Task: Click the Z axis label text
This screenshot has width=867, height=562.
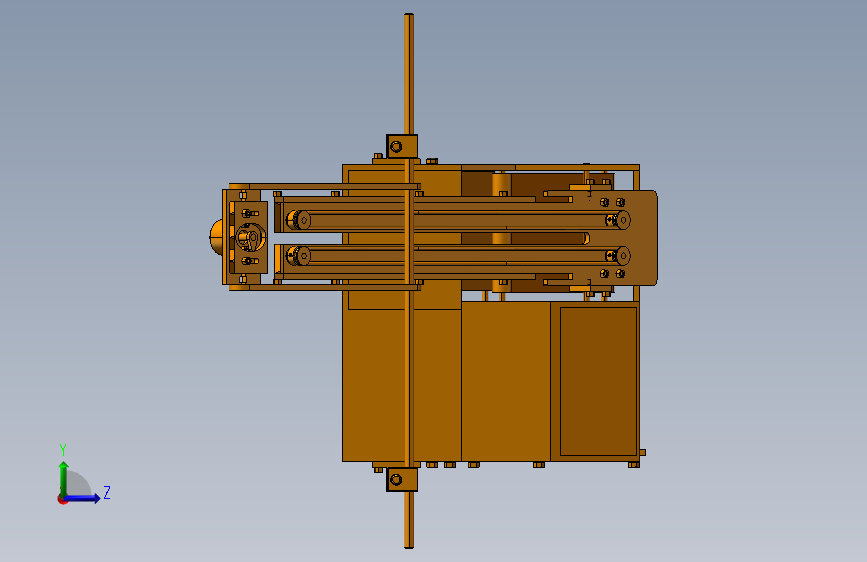Action: pos(107,492)
